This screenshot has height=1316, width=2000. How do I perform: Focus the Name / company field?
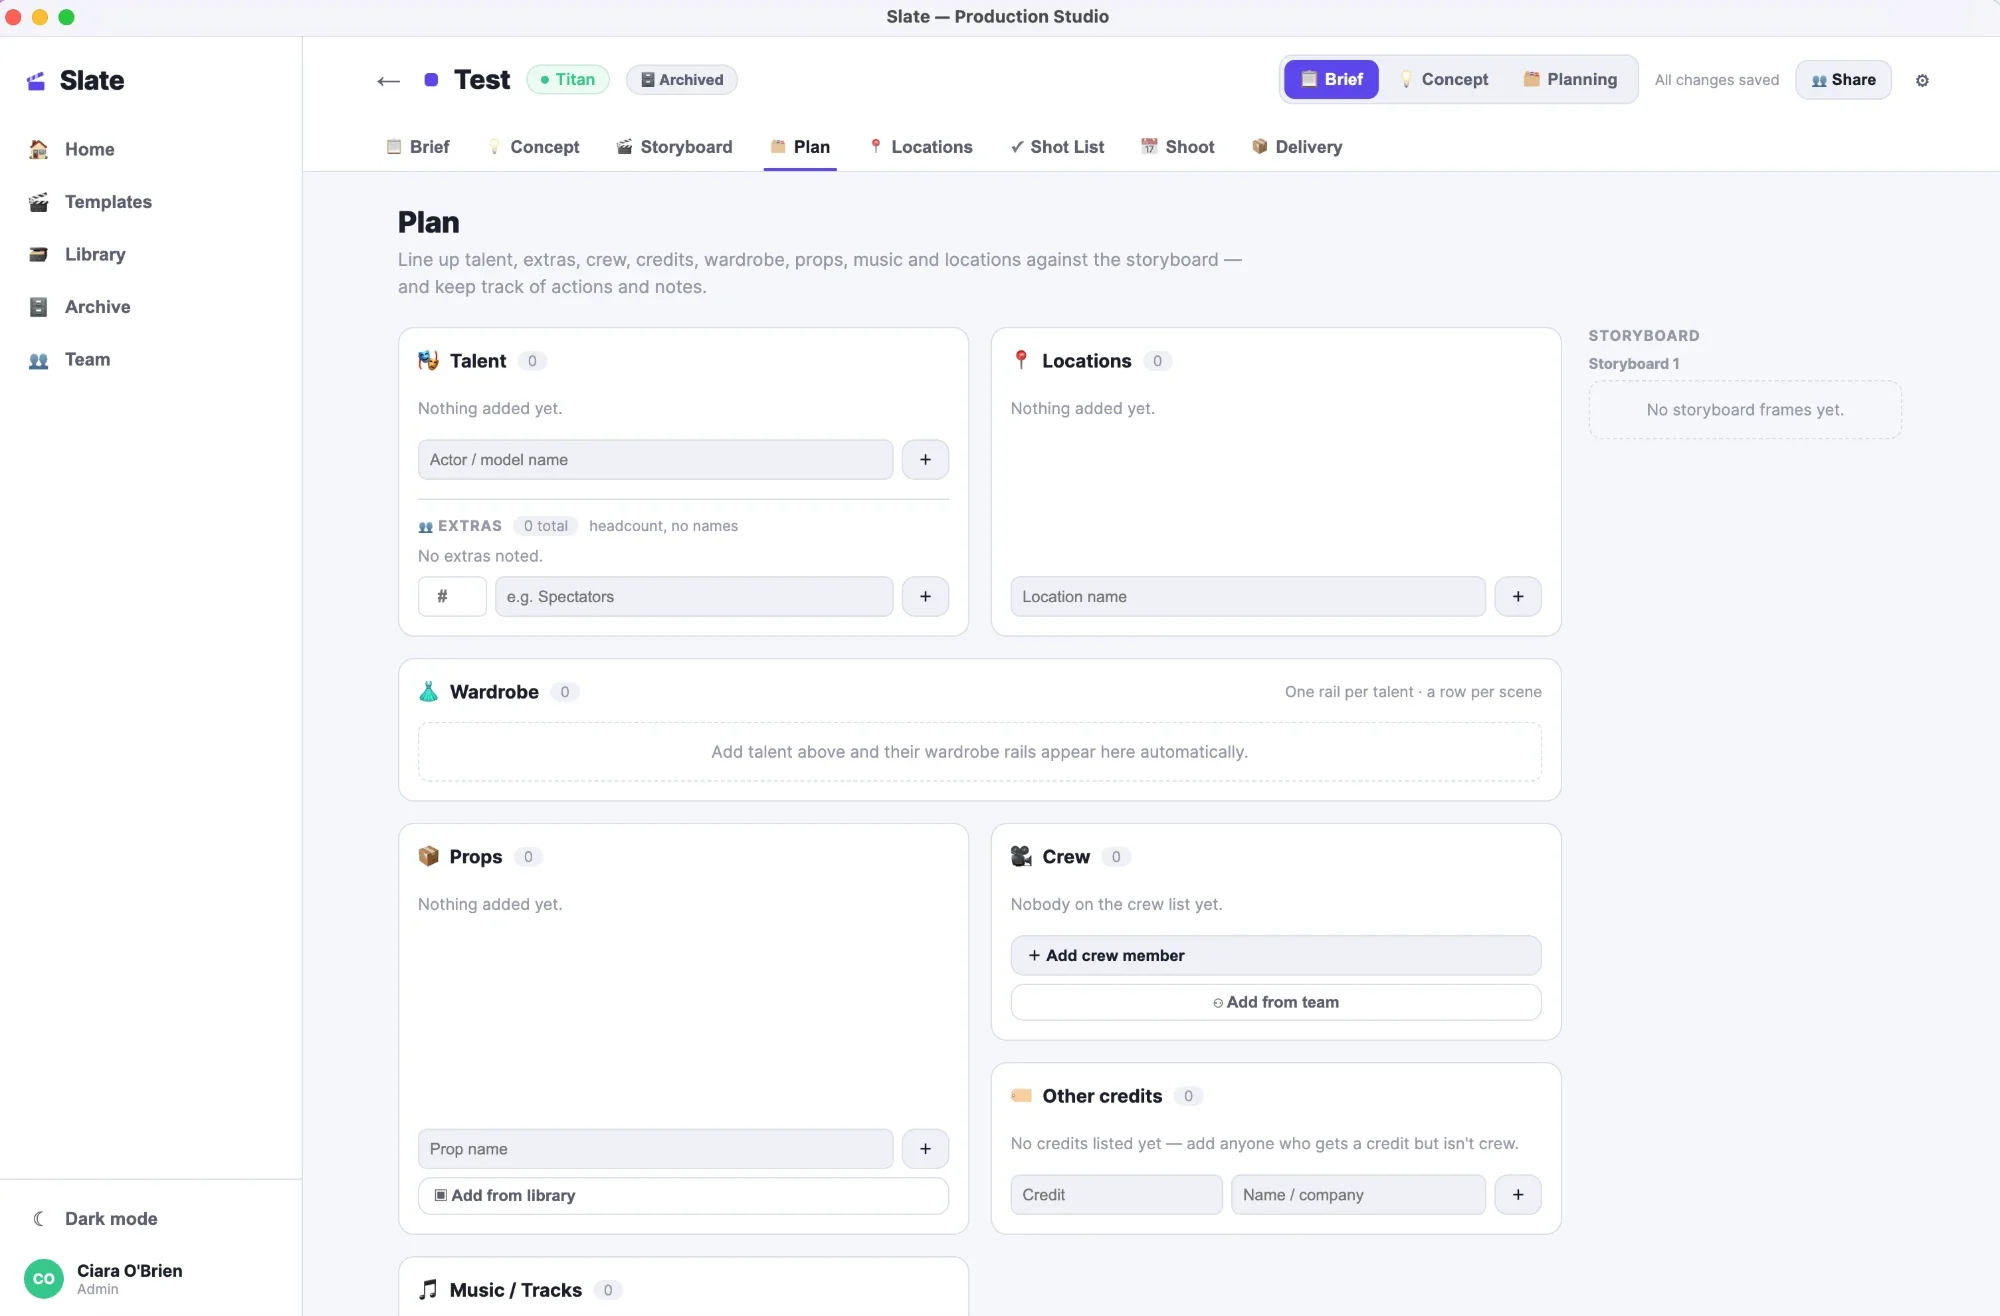1358,1195
